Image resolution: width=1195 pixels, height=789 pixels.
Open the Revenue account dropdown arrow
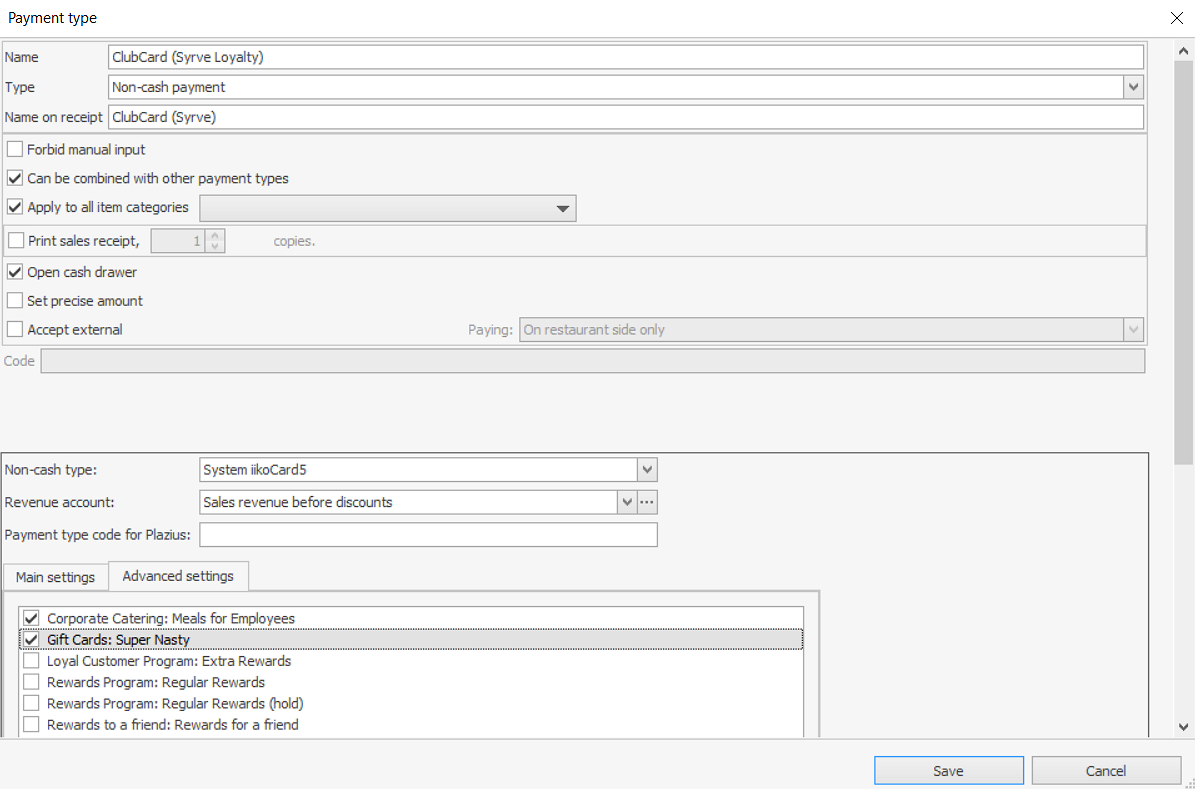point(627,502)
